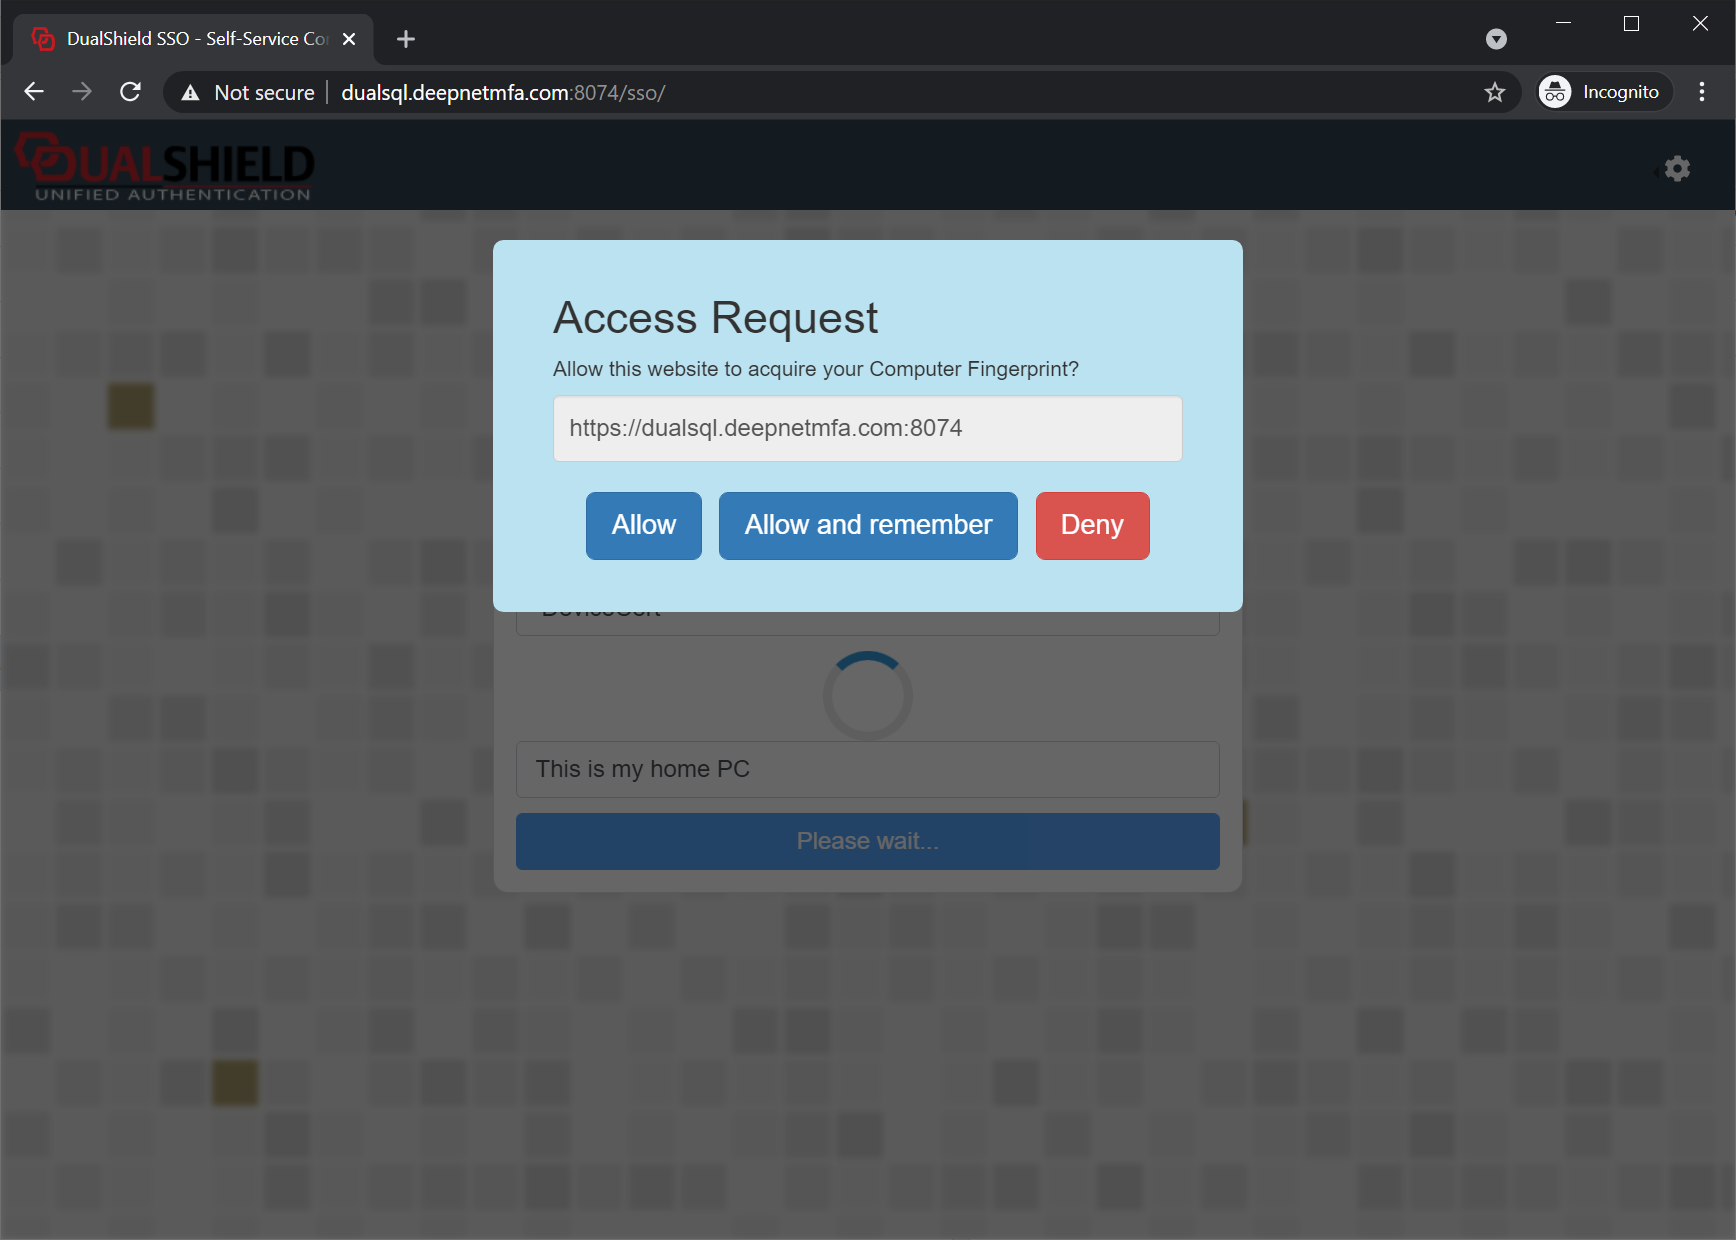Open a new browser tab
This screenshot has height=1240, width=1736.
[405, 39]
